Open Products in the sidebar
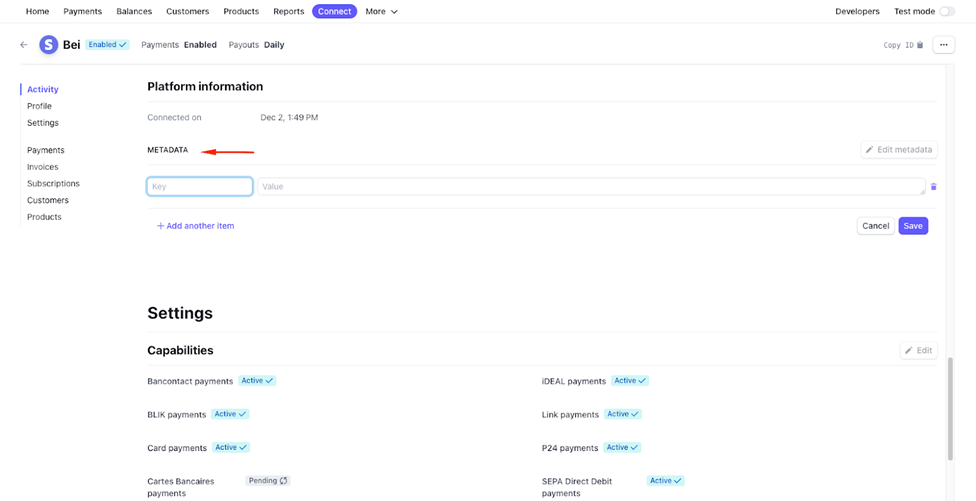Viewport: 976px width, 501px height. [44, 217]
